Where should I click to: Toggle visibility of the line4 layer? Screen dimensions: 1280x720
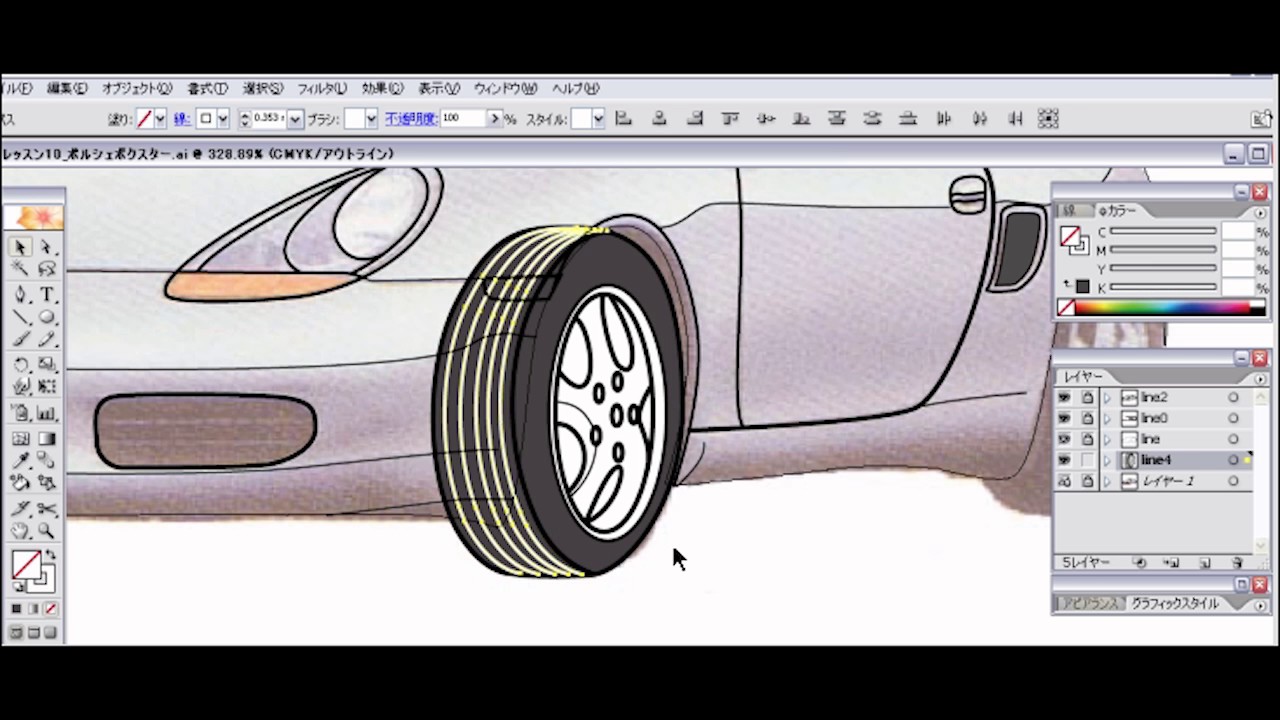[1064, 460]
